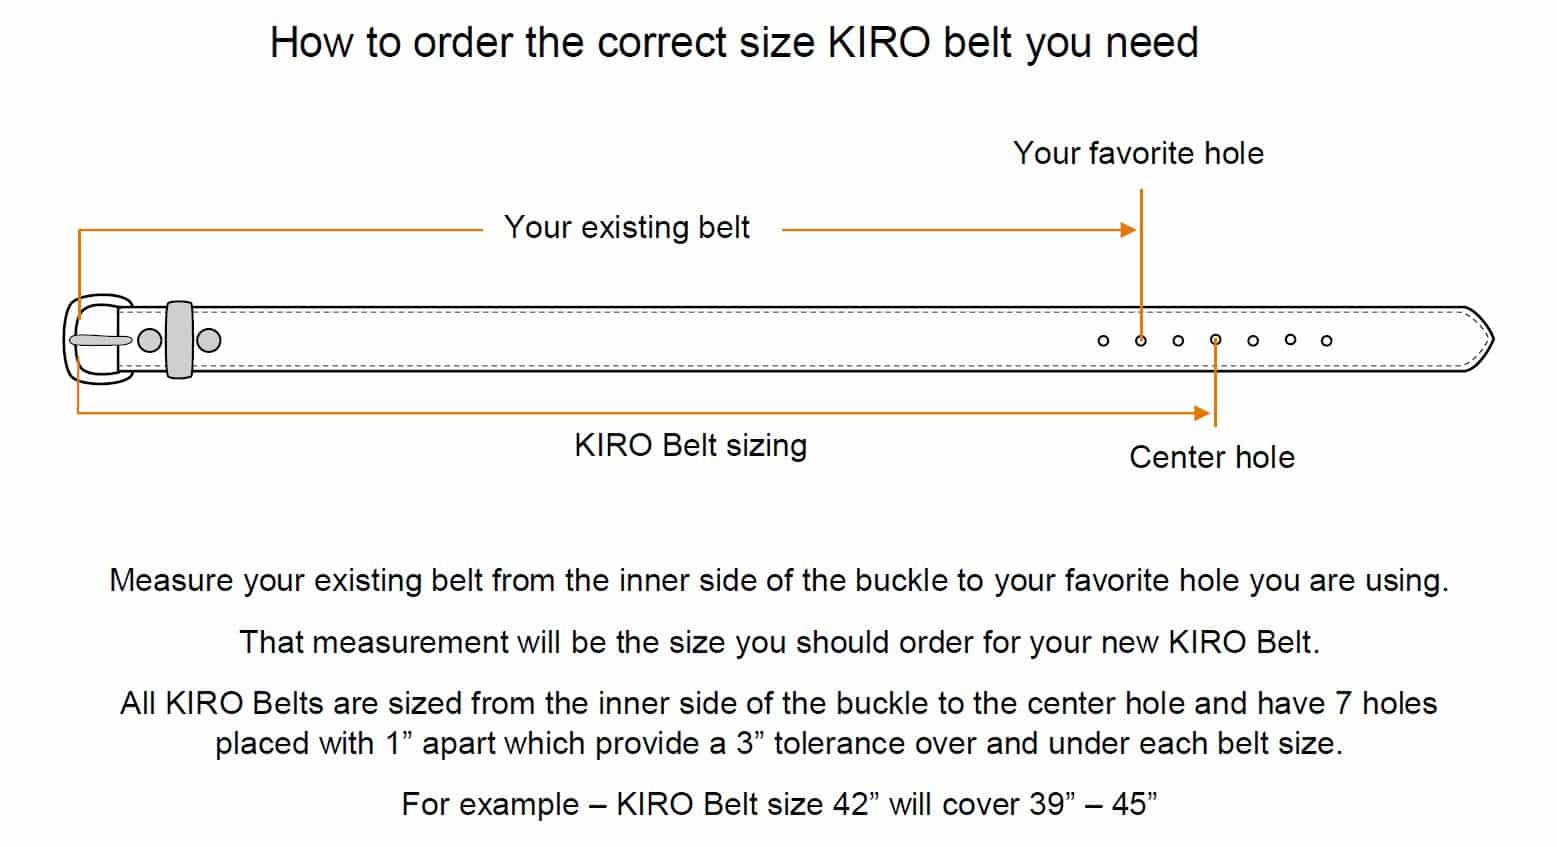The height and width of the screenshot is (847, 1557).
Task: Click the "For example – KIRO Belt size 42" line
Action: tap(779, 804)
